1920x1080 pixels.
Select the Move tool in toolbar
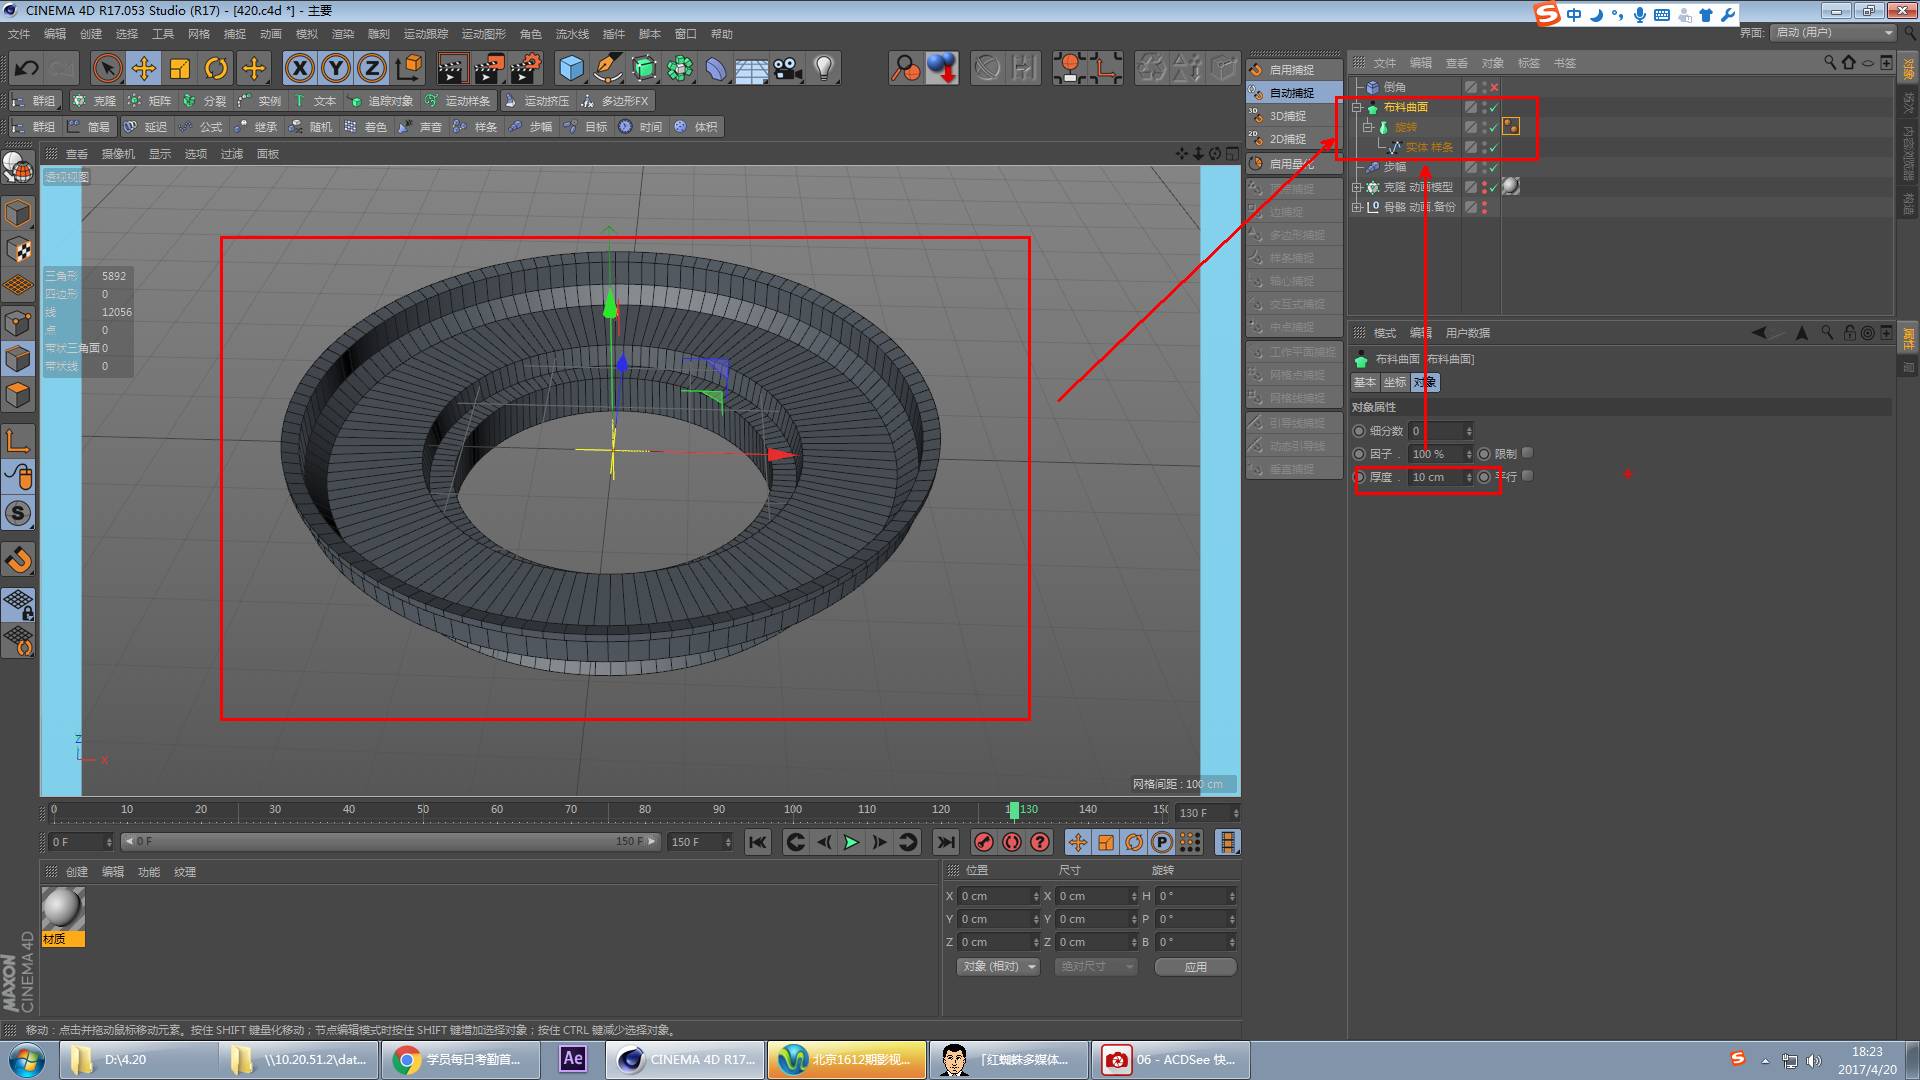tap(143, 68)
